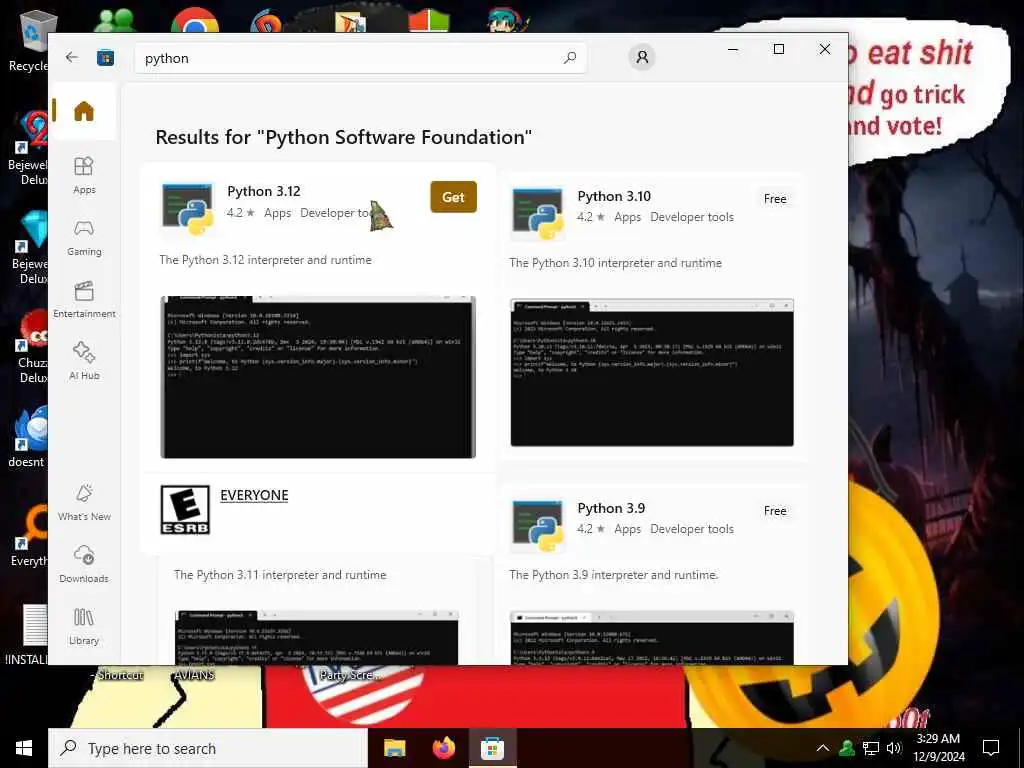The image size is (1024, 768).
Task: Click the volume speaker icon in the tray
Action: click(x=894, y=748)
